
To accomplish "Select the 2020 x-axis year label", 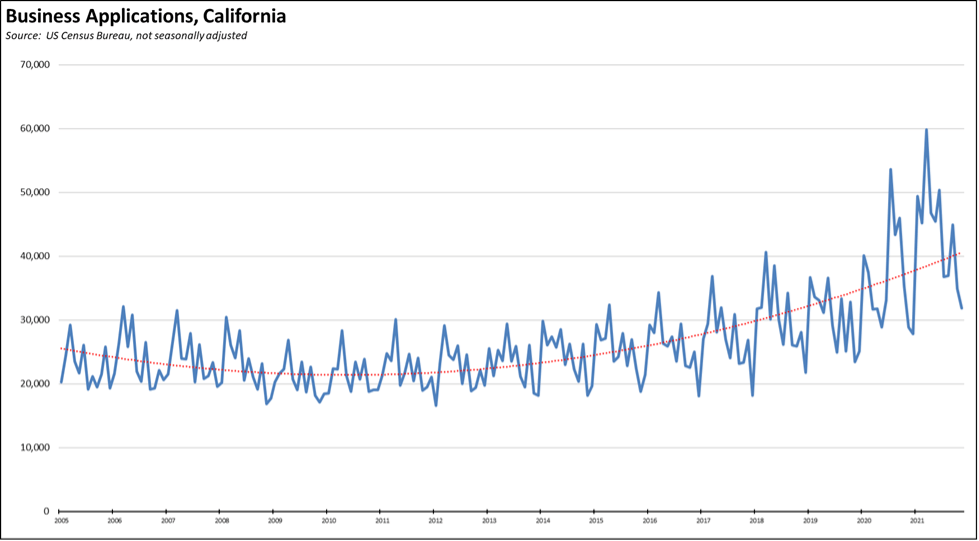I will point(863,521).
